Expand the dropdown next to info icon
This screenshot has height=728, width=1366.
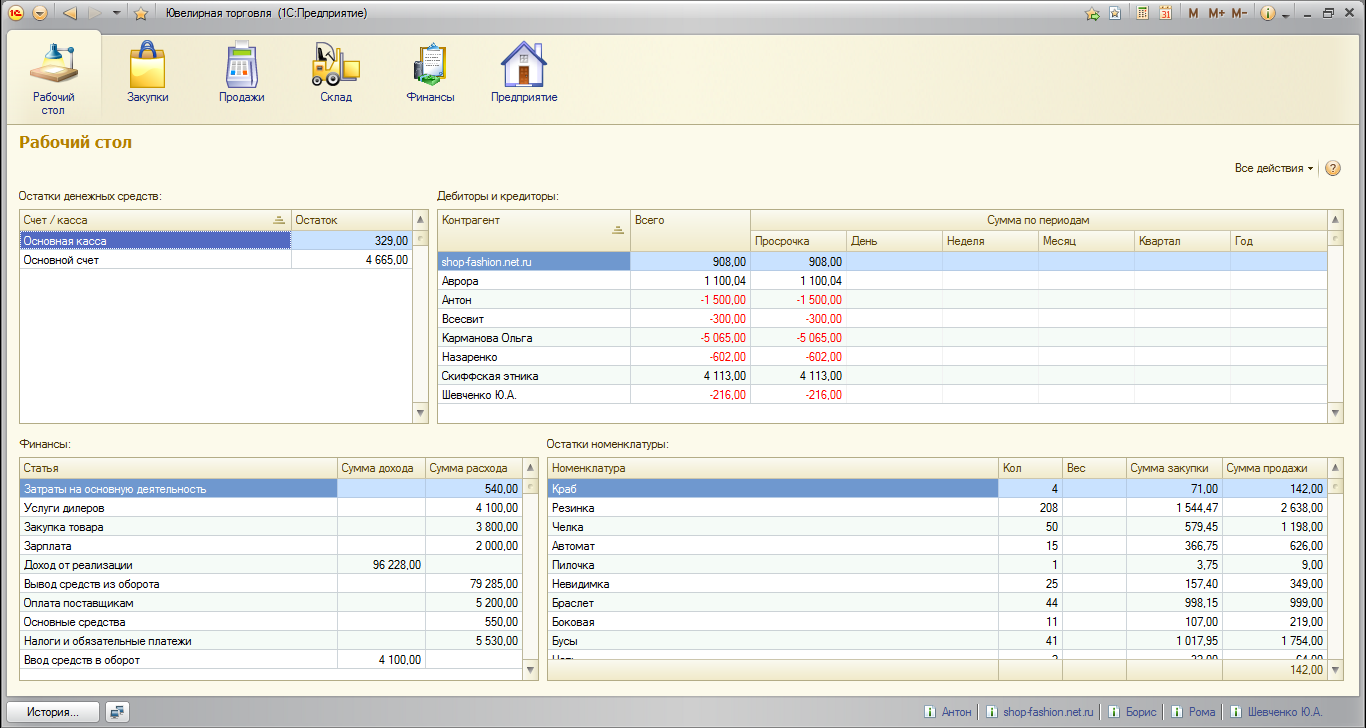pyautogui.click(x=1284, y=14)
